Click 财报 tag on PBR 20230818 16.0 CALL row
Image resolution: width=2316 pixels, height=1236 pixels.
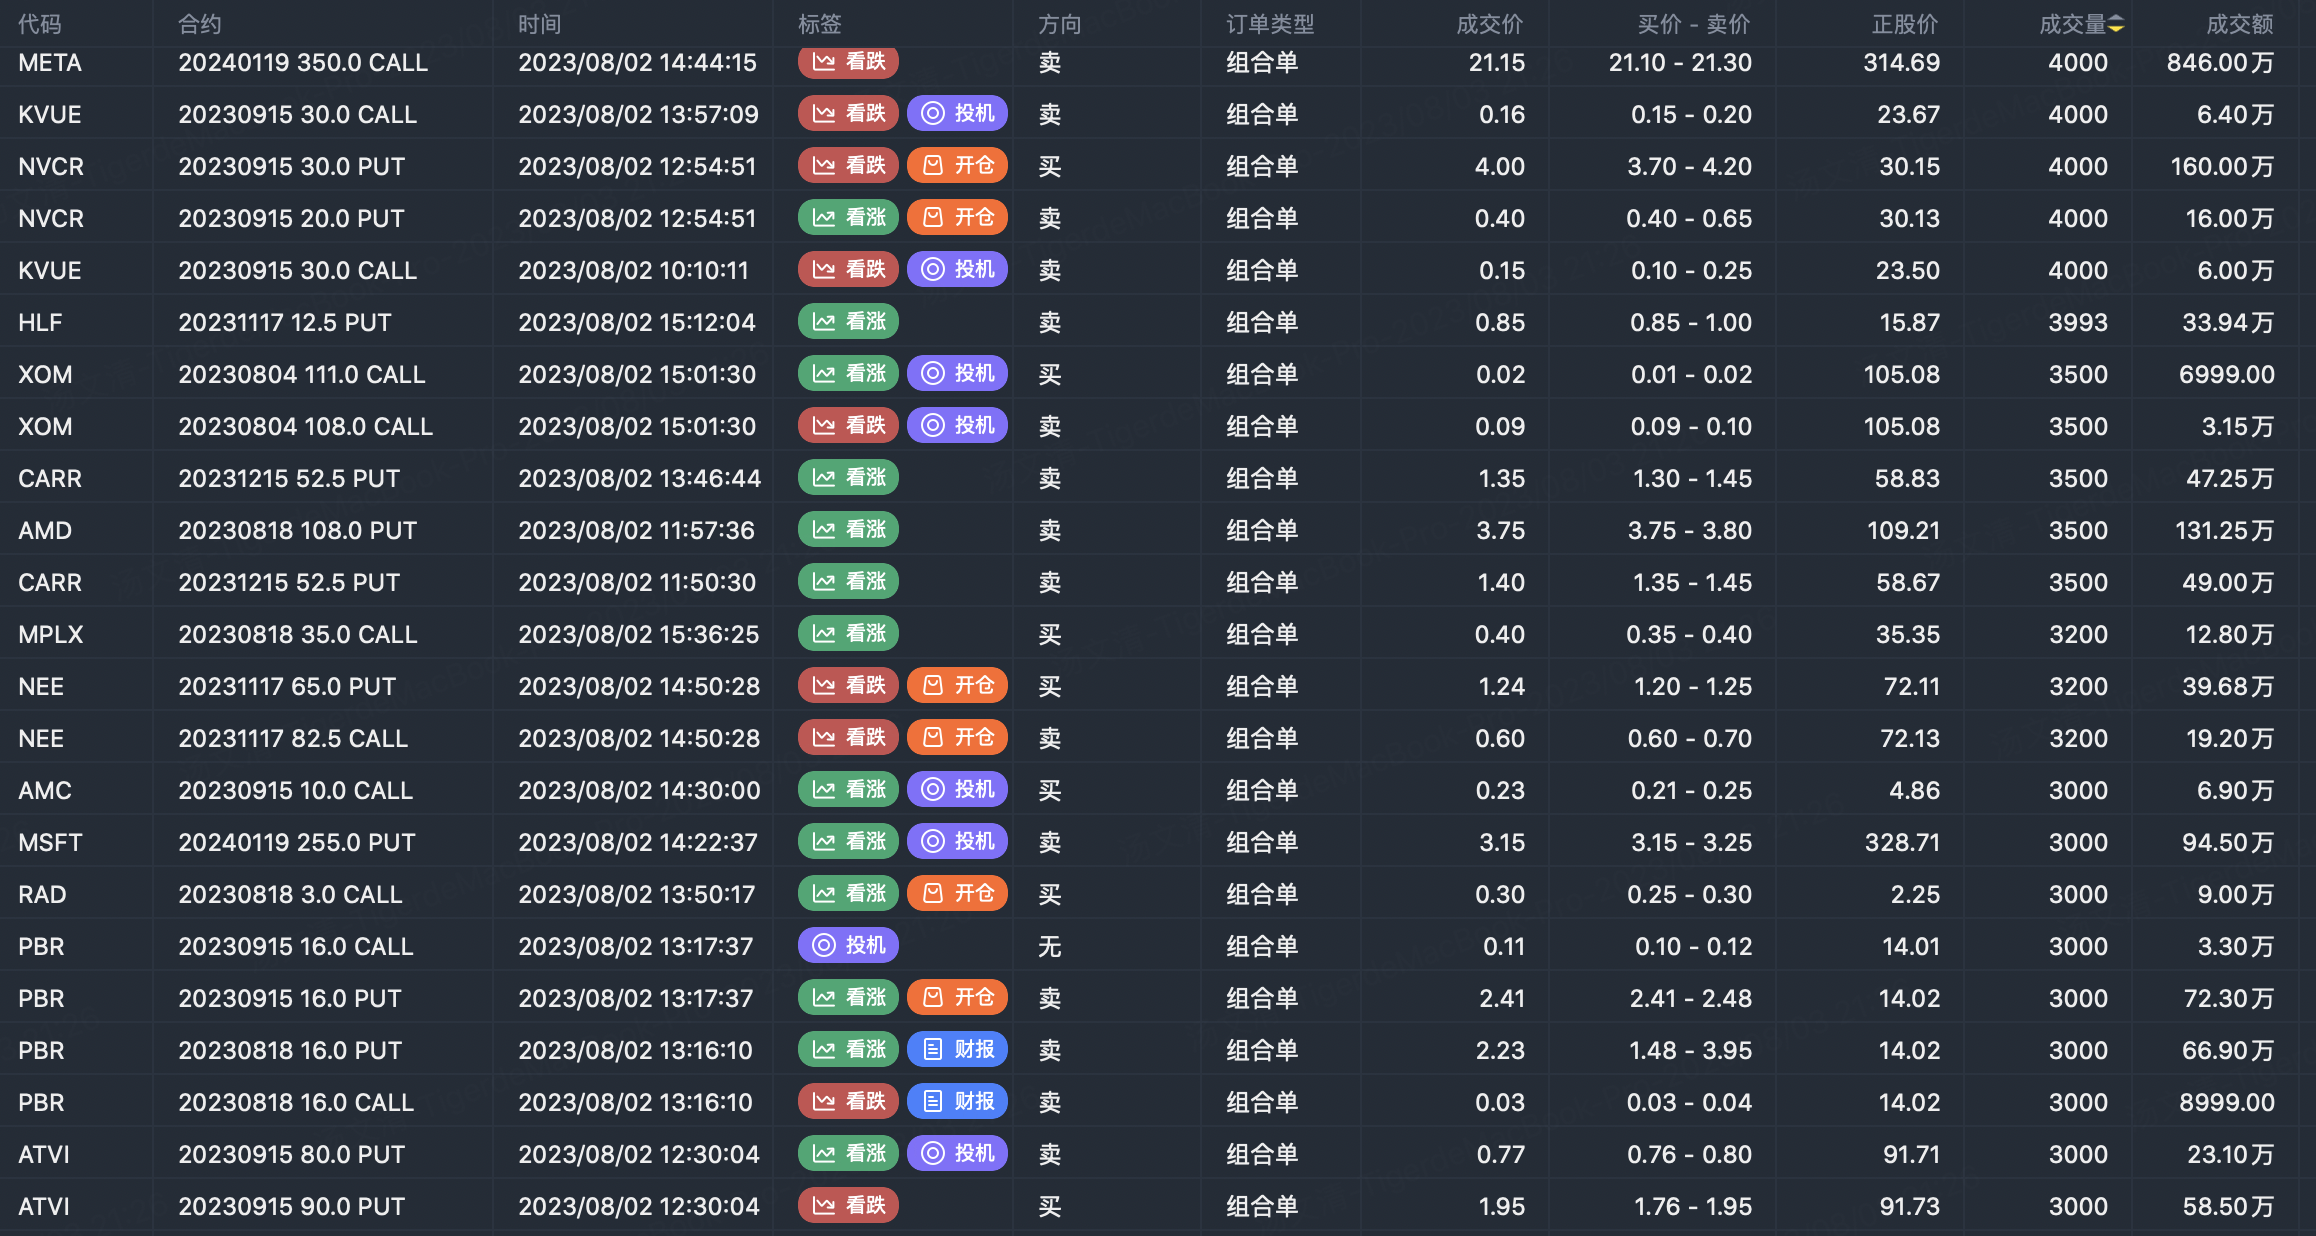point(957,1101)
